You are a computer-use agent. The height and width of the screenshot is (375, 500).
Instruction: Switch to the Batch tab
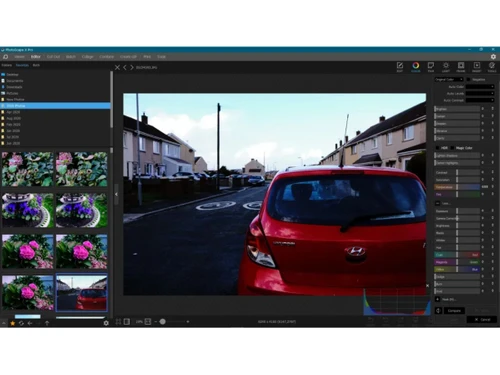pyautogui.click(x=71, y=57)
